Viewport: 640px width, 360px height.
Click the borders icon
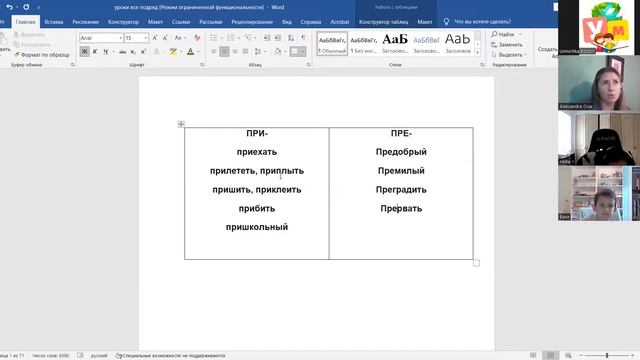pos(295,52)
